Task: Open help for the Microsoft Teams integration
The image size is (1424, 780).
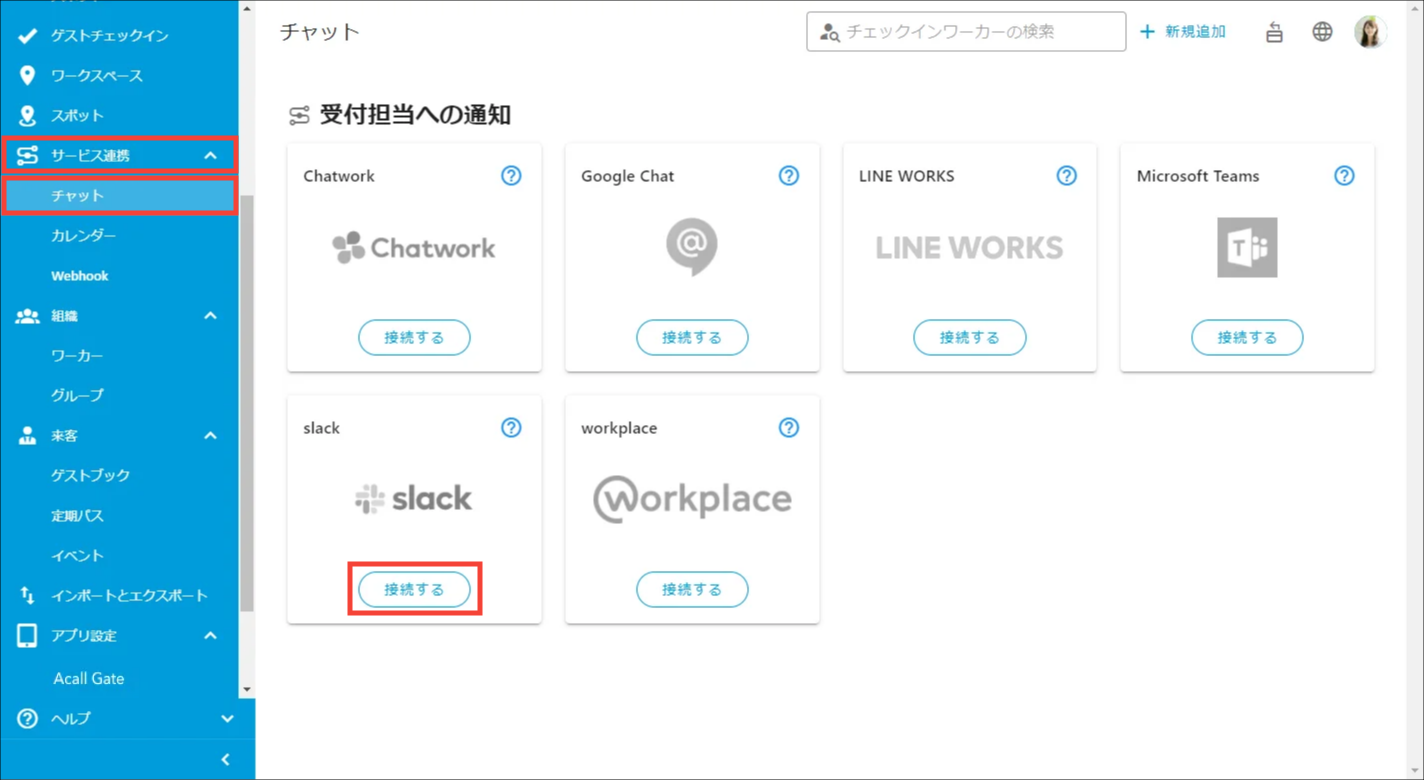Action: point(1345,176)
